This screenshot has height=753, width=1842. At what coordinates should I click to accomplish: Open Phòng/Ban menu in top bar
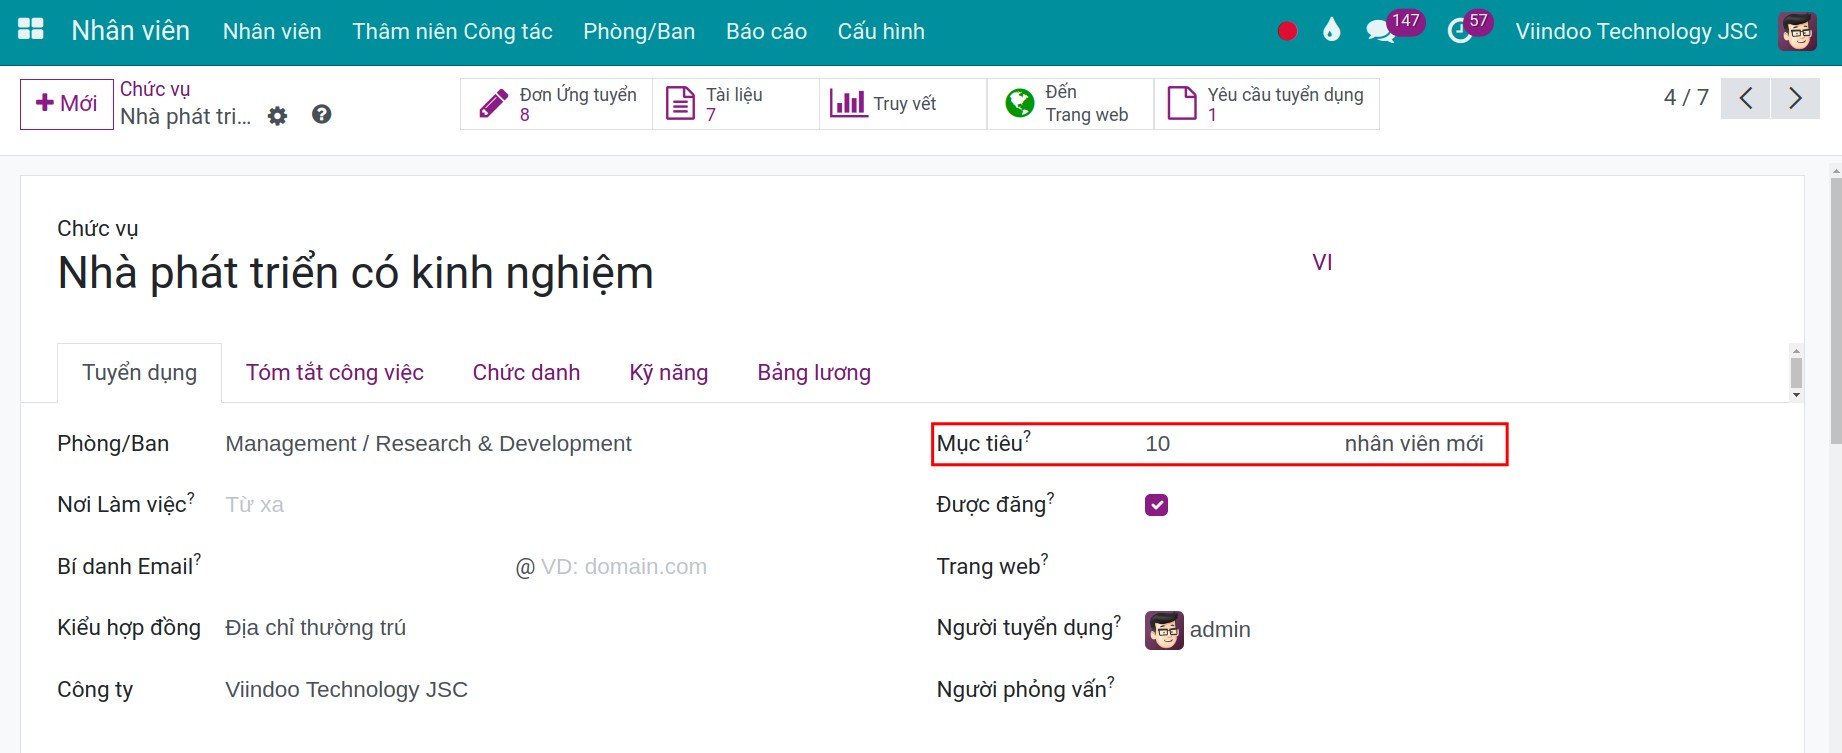[x=639, y=32]
